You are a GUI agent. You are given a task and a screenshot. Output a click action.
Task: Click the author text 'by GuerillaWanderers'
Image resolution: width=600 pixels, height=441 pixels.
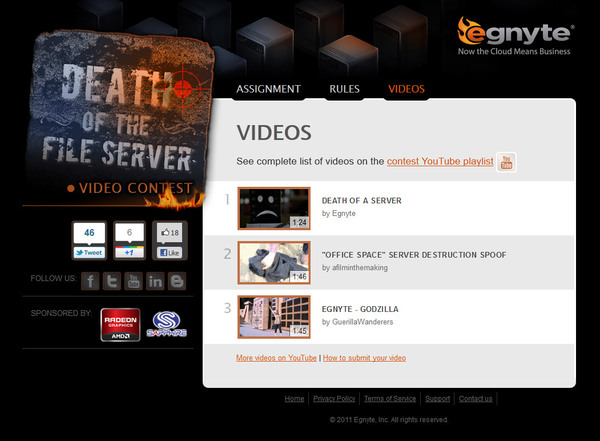coord(357,322)
